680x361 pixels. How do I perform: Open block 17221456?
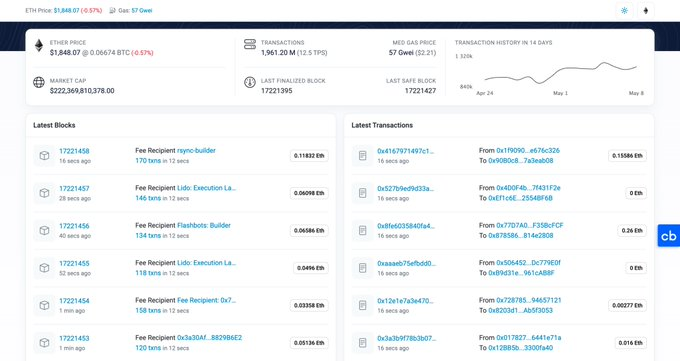pos(74,226)
